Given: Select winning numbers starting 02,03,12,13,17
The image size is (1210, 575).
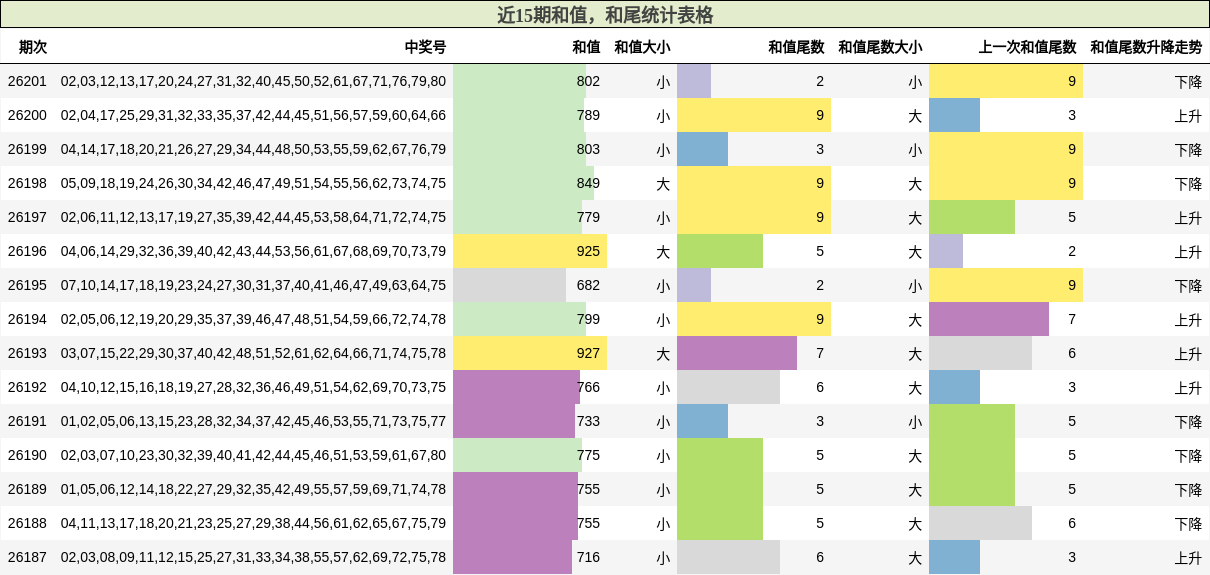Looking at the screenshot, I should 253,81.
